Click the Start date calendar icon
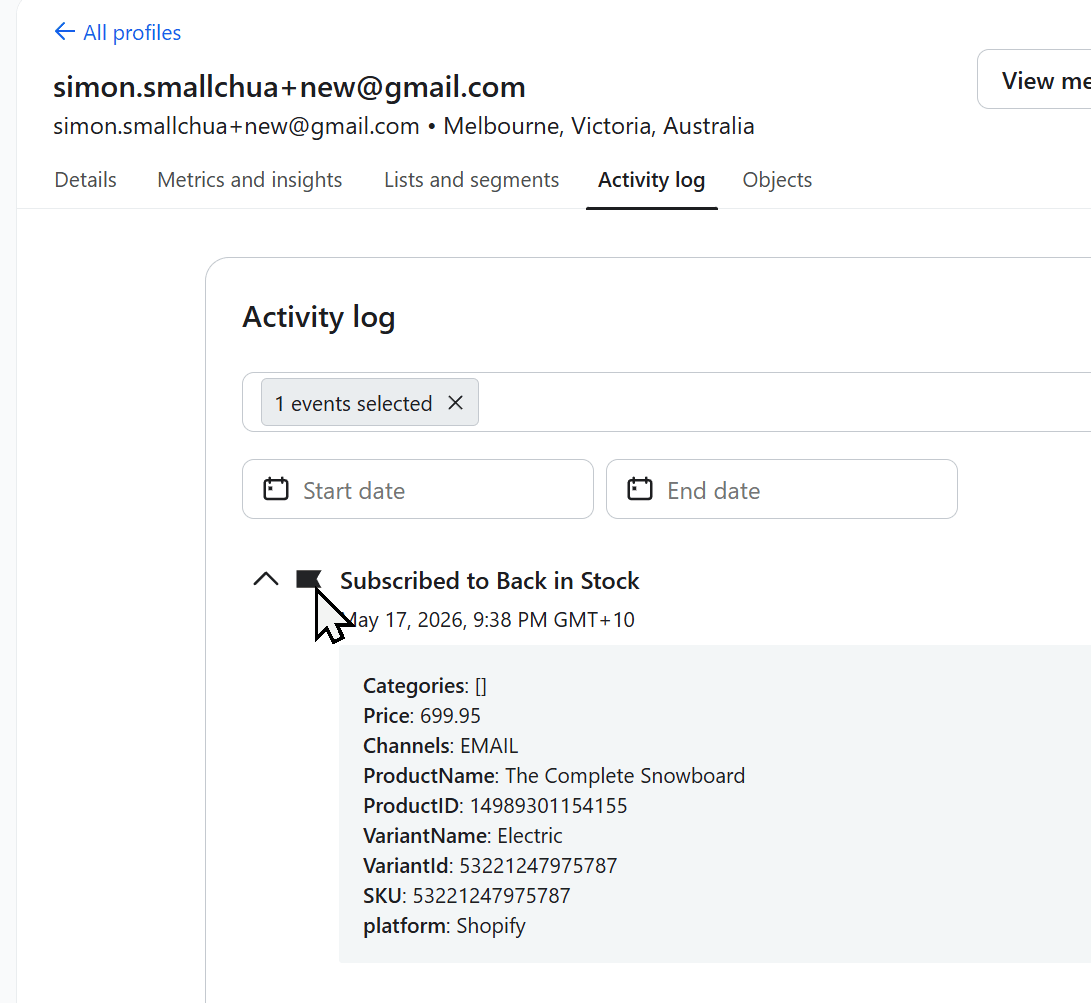Viewport: 1091px width, 1003px height. tap(276, 489)
